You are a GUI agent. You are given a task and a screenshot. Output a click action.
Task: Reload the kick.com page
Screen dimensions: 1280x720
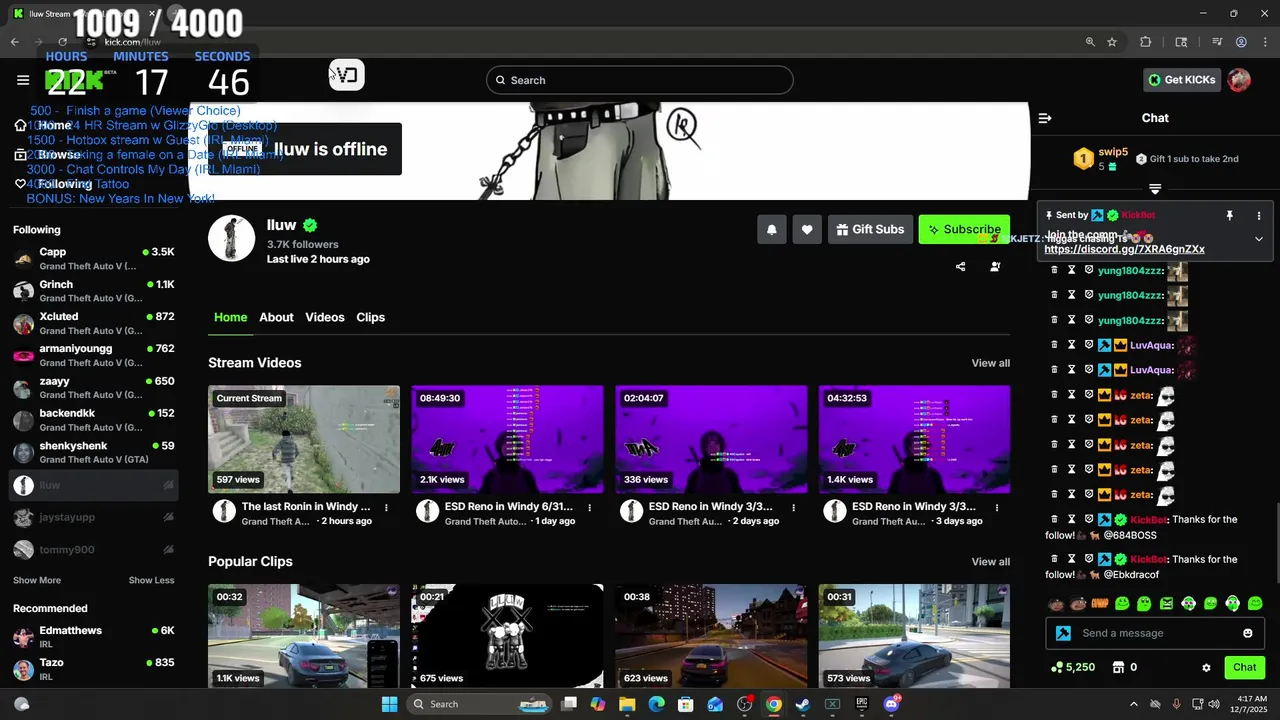coord(62,42)
